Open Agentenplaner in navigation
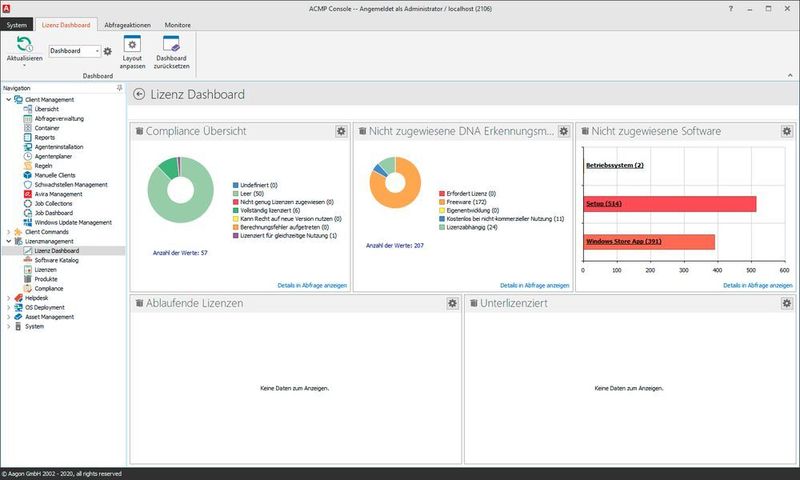800x480 pixels. pyautogui.click(x=53, y=156)
